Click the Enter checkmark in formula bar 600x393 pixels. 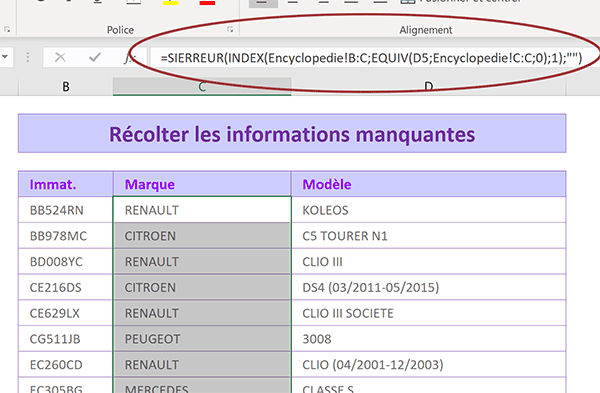pos(95,57)
